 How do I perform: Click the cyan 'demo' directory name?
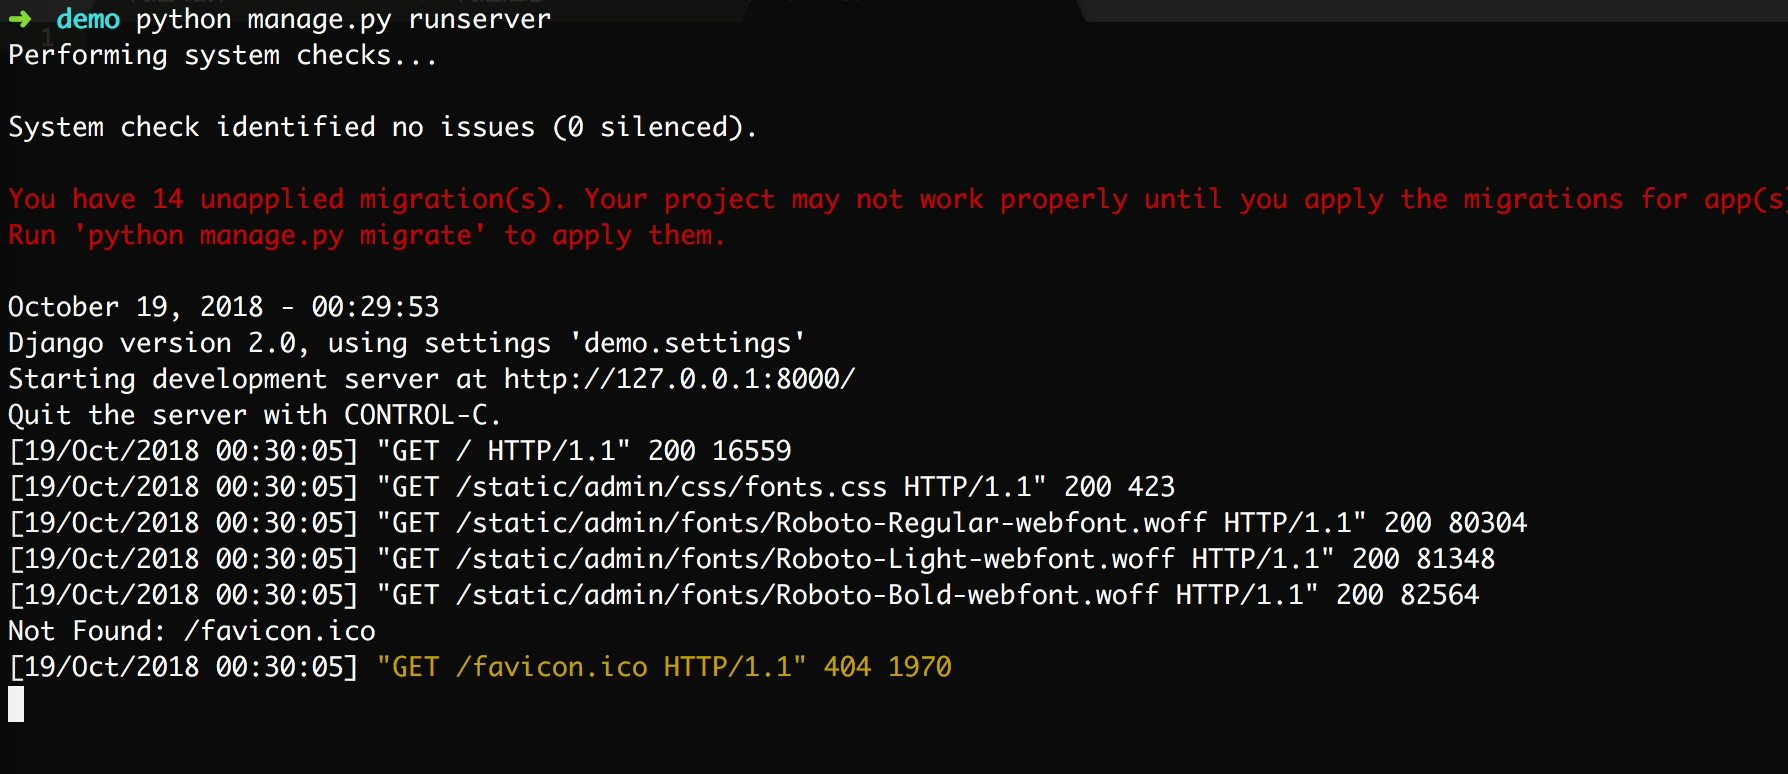[88, 19]
